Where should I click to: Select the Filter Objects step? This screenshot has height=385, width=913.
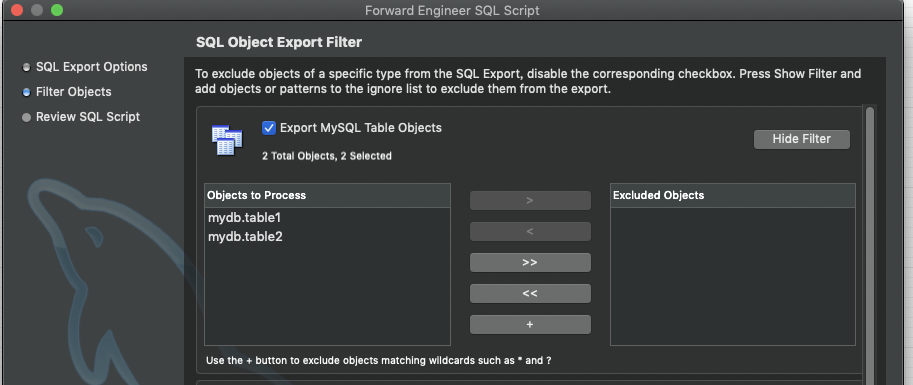pos(73,92)
